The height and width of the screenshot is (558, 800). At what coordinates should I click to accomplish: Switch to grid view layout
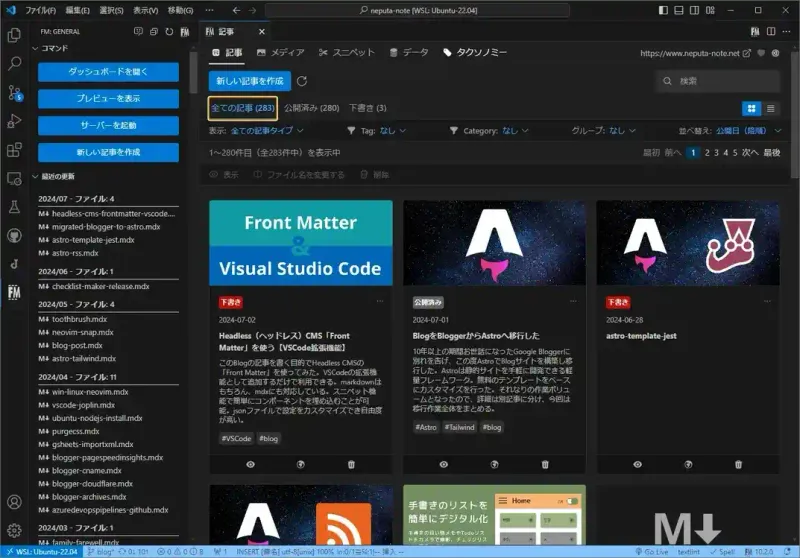click(751, 108)
